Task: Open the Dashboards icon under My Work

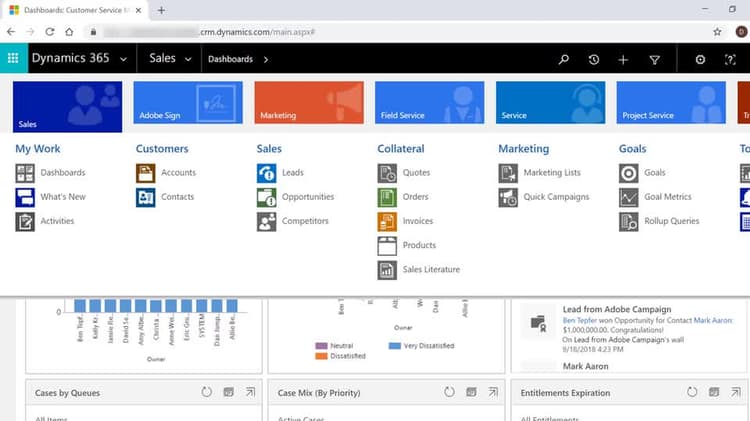Action: coord(25,173)
